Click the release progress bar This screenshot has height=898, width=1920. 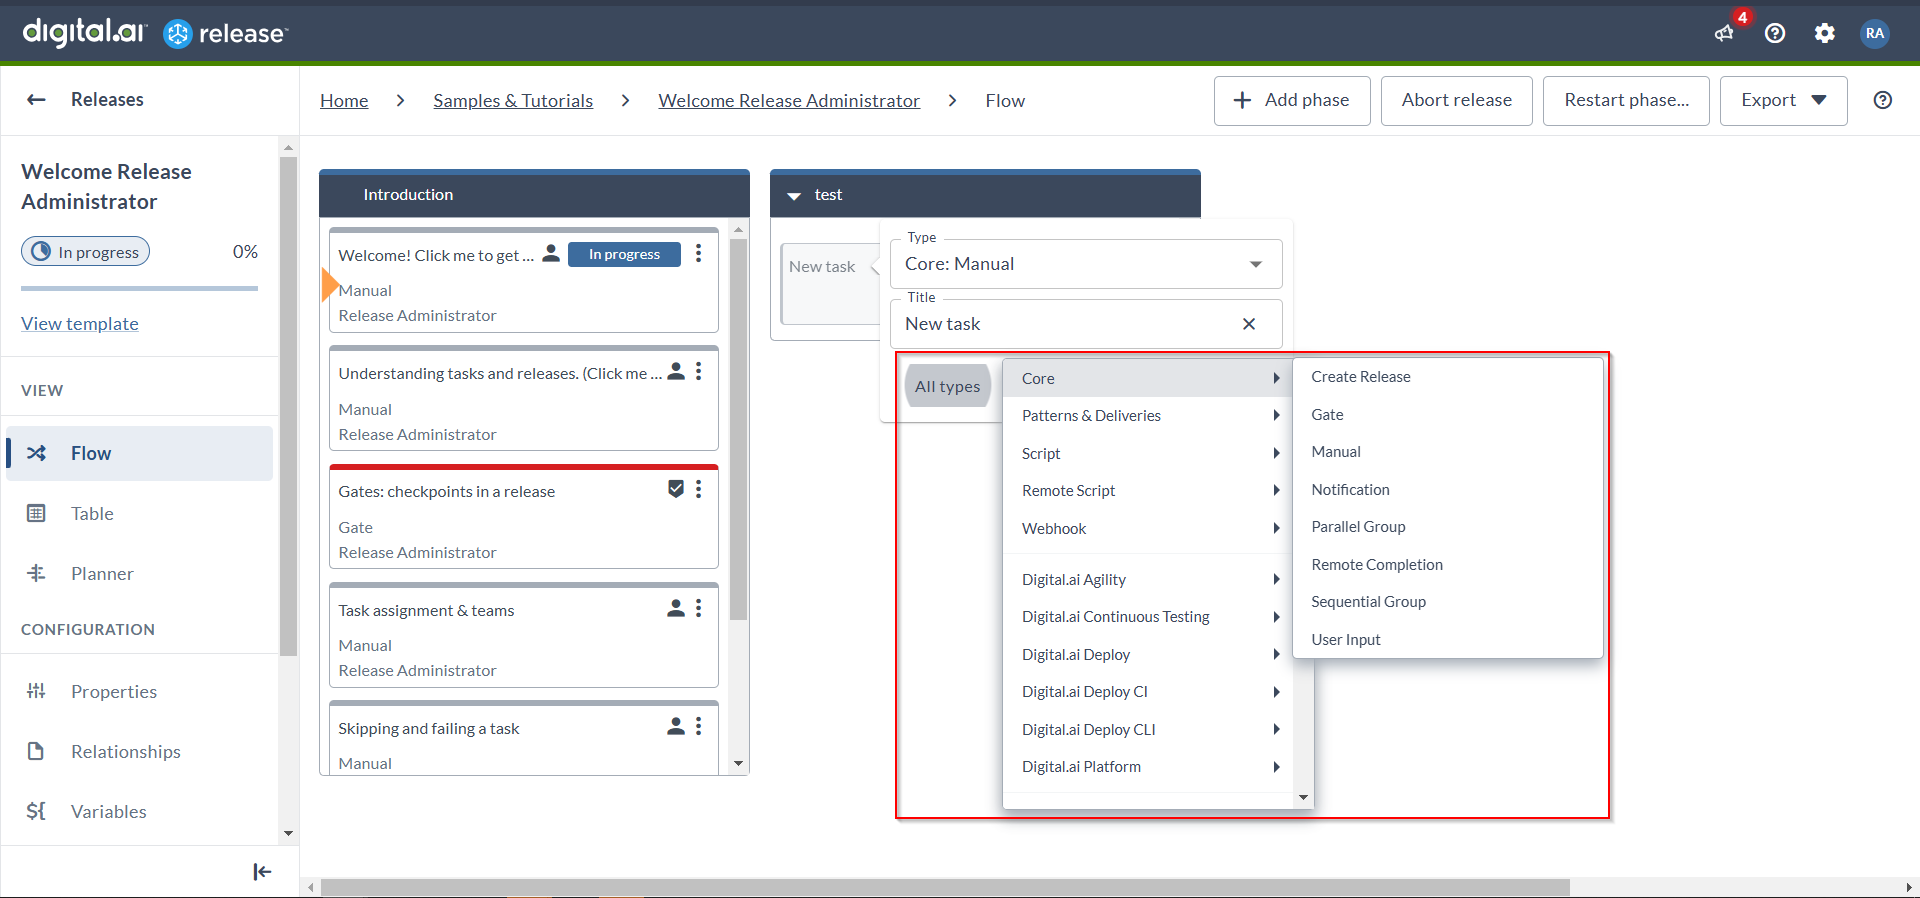[139, 289]
